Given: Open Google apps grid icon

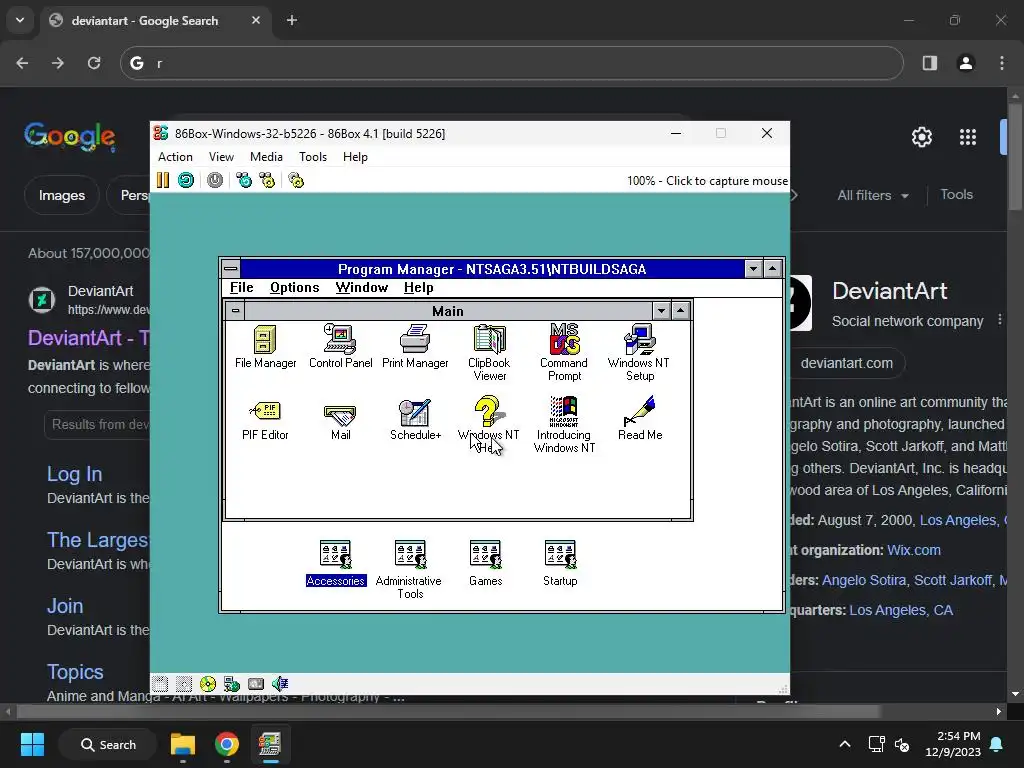Looking at the screenshot, I should [968, 137].
